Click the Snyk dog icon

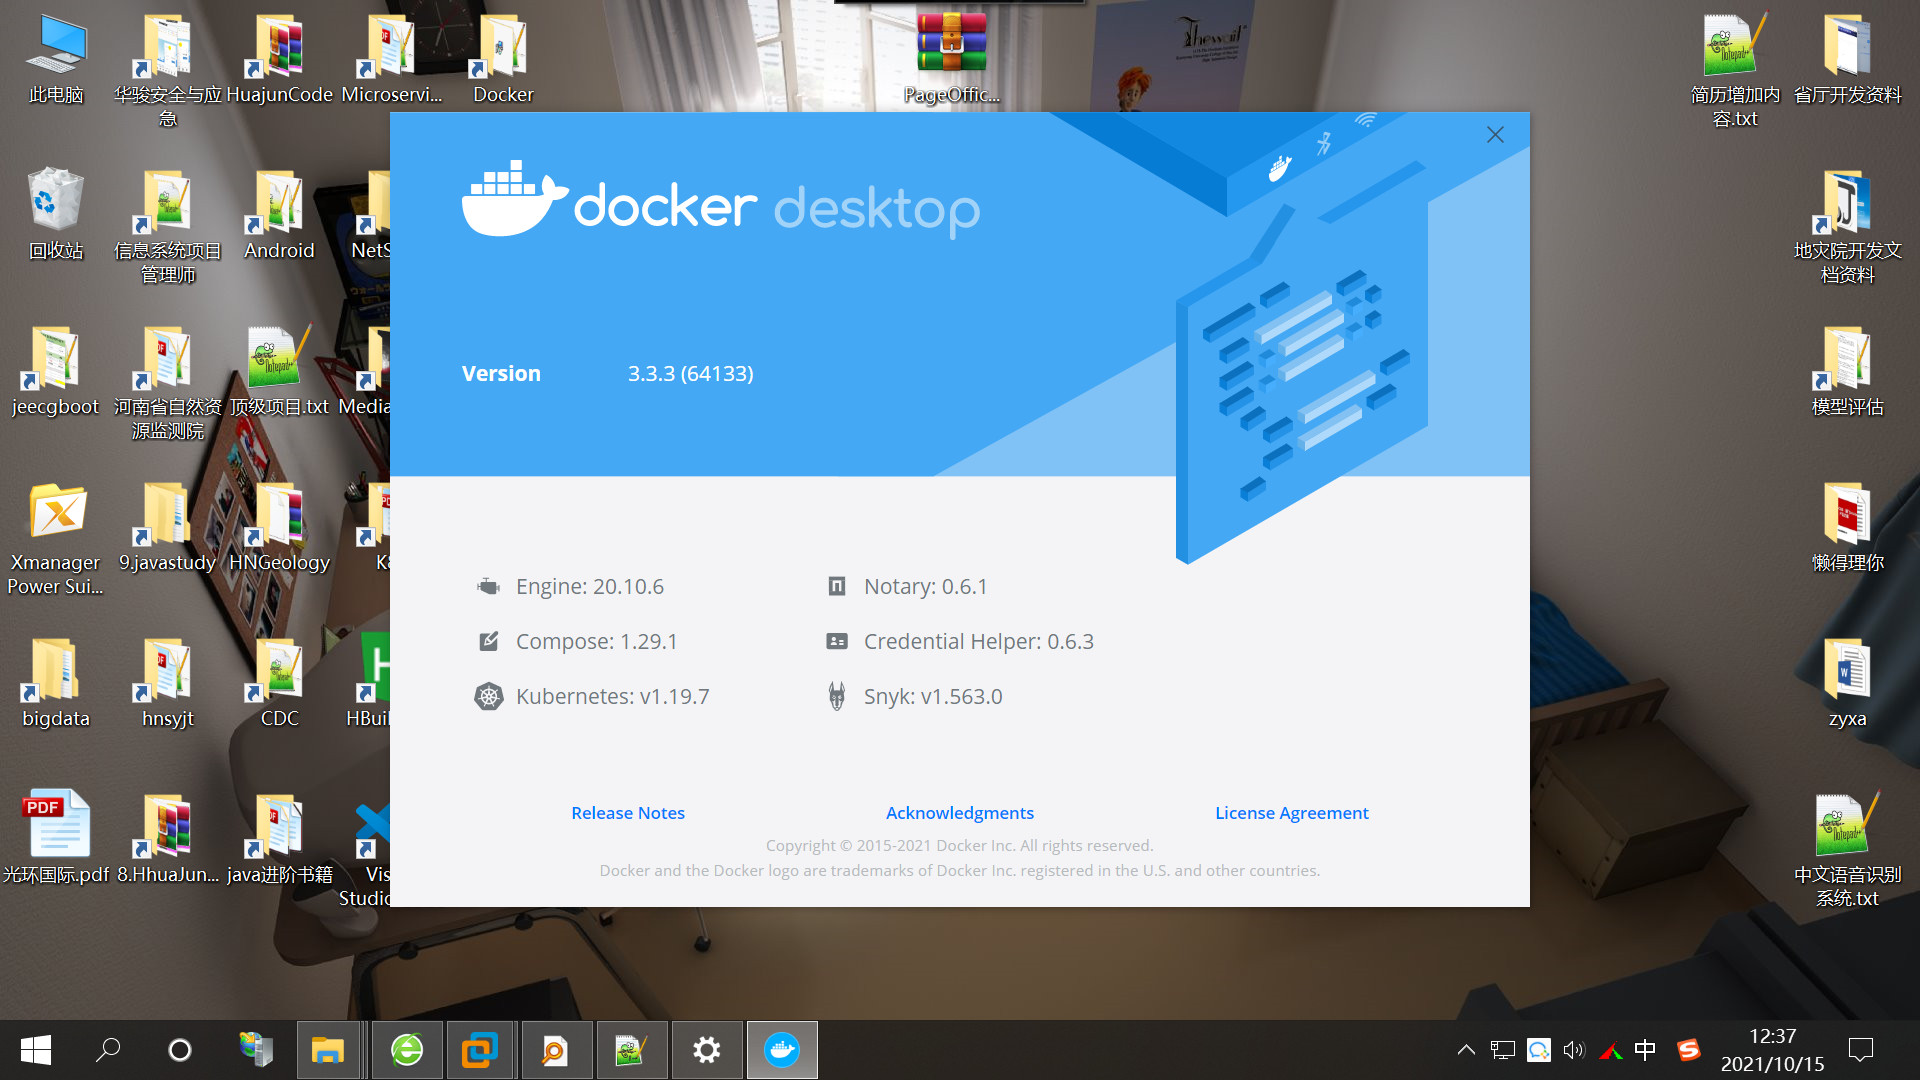[837, 696]
